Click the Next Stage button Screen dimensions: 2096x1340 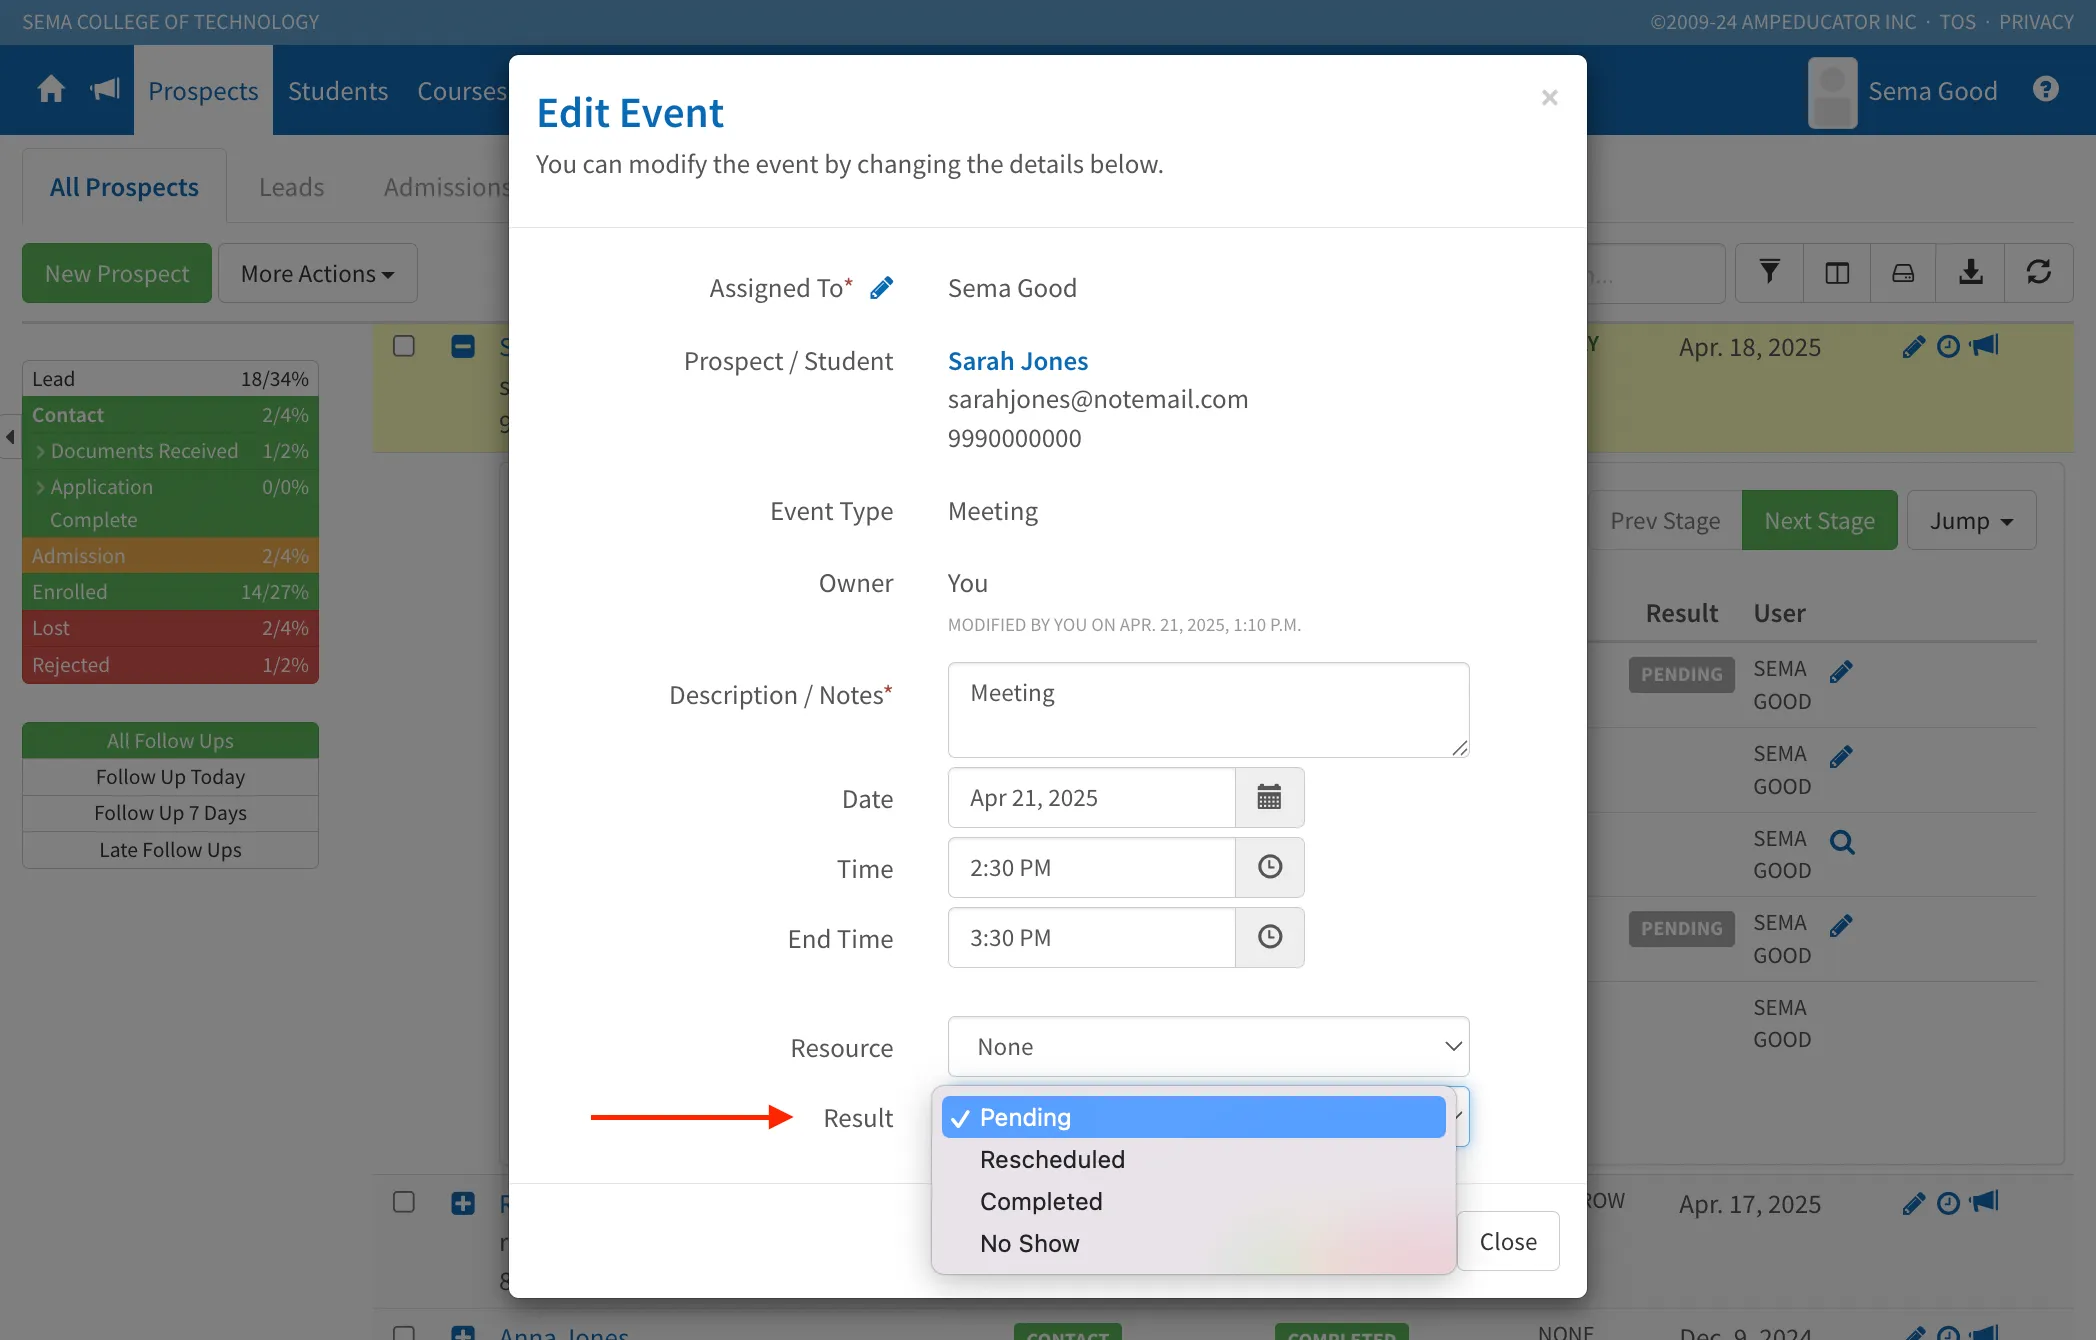[1819, 520]
